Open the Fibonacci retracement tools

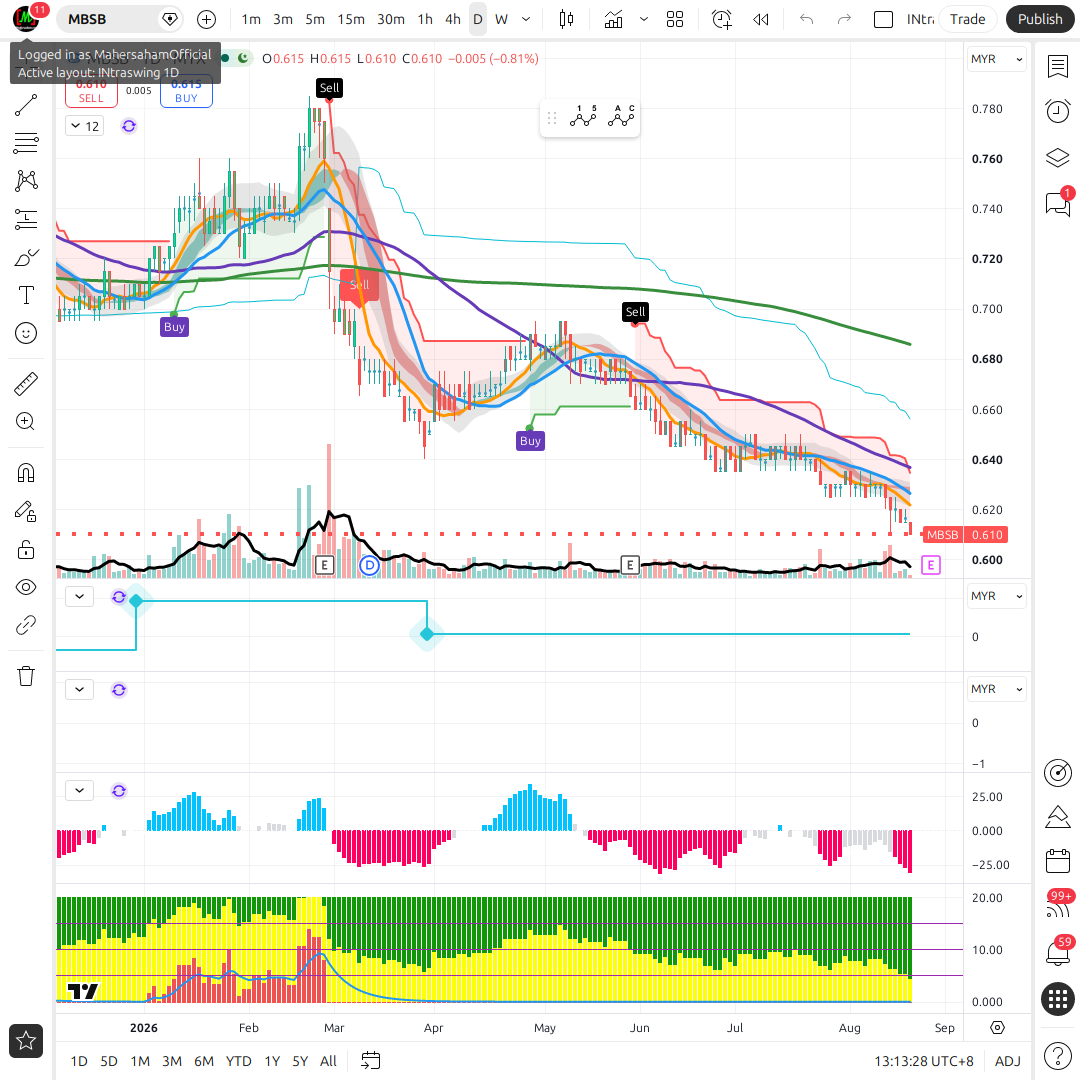25,143
